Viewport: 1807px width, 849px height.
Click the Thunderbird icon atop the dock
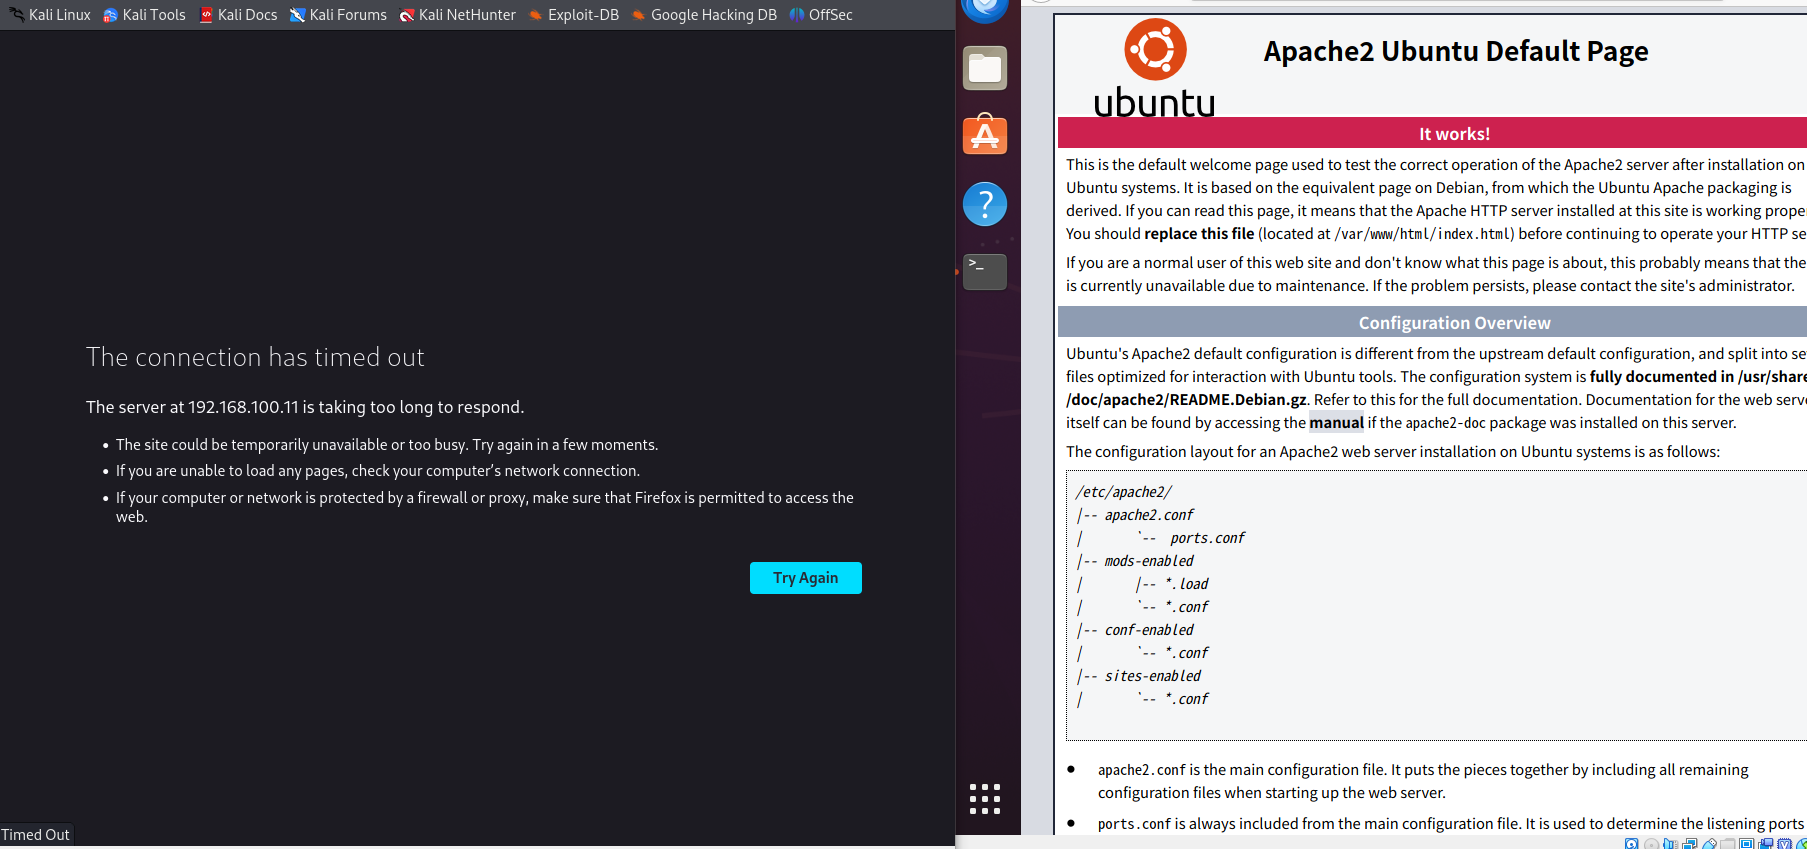[x=985, y=9]
